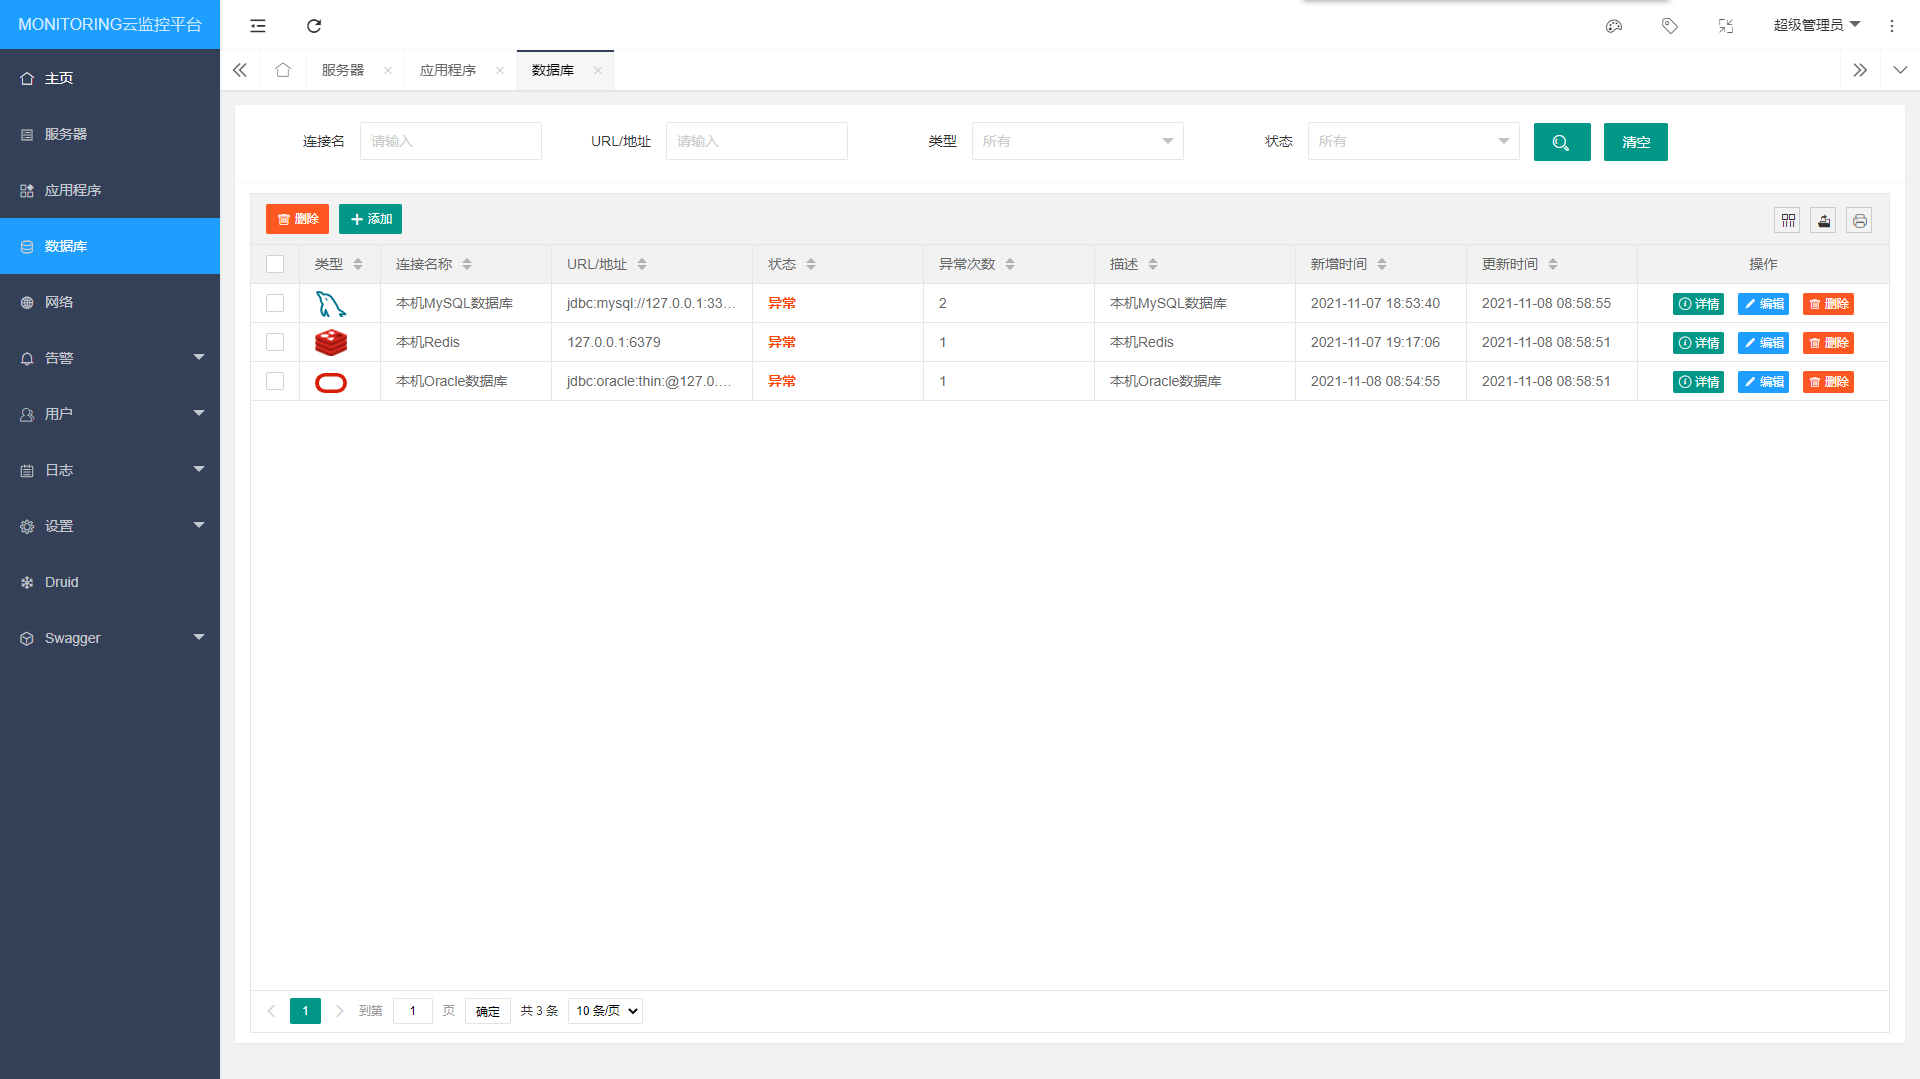Toggle the sidebar collapse icon
The image size is (1920, 1079).
point(258,26)
